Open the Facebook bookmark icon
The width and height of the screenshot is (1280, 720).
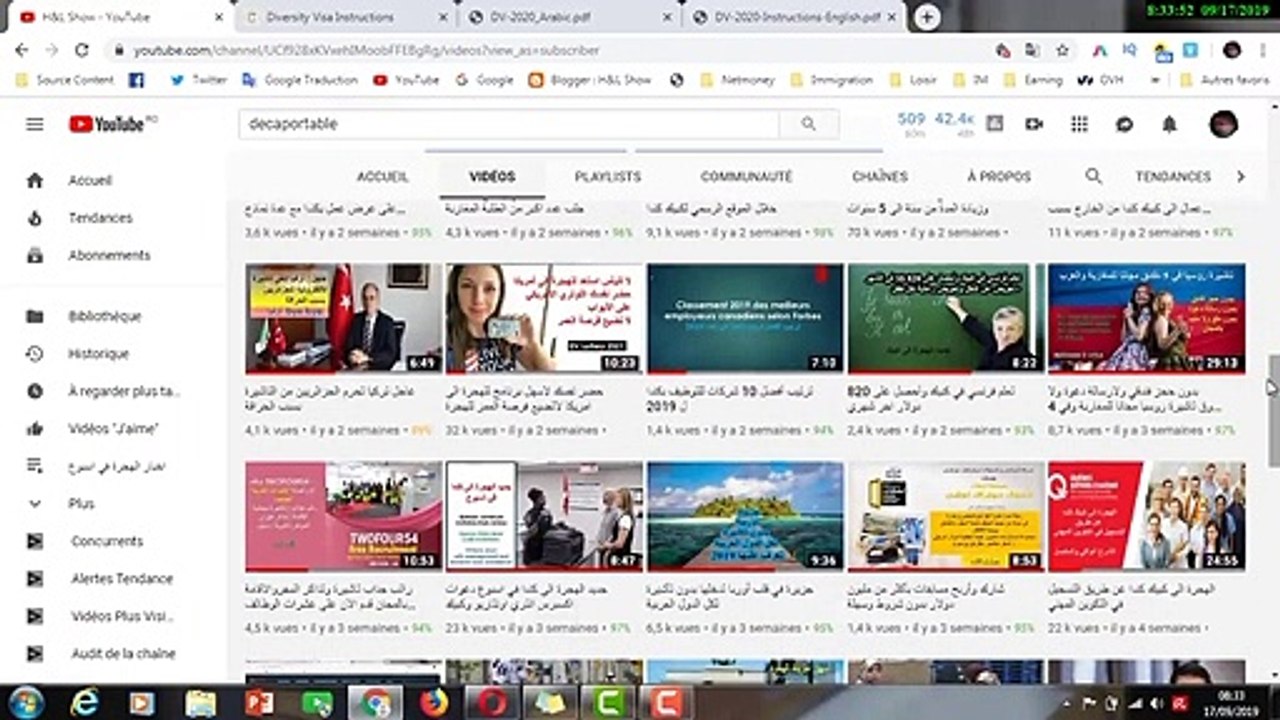tap(136, 80)
